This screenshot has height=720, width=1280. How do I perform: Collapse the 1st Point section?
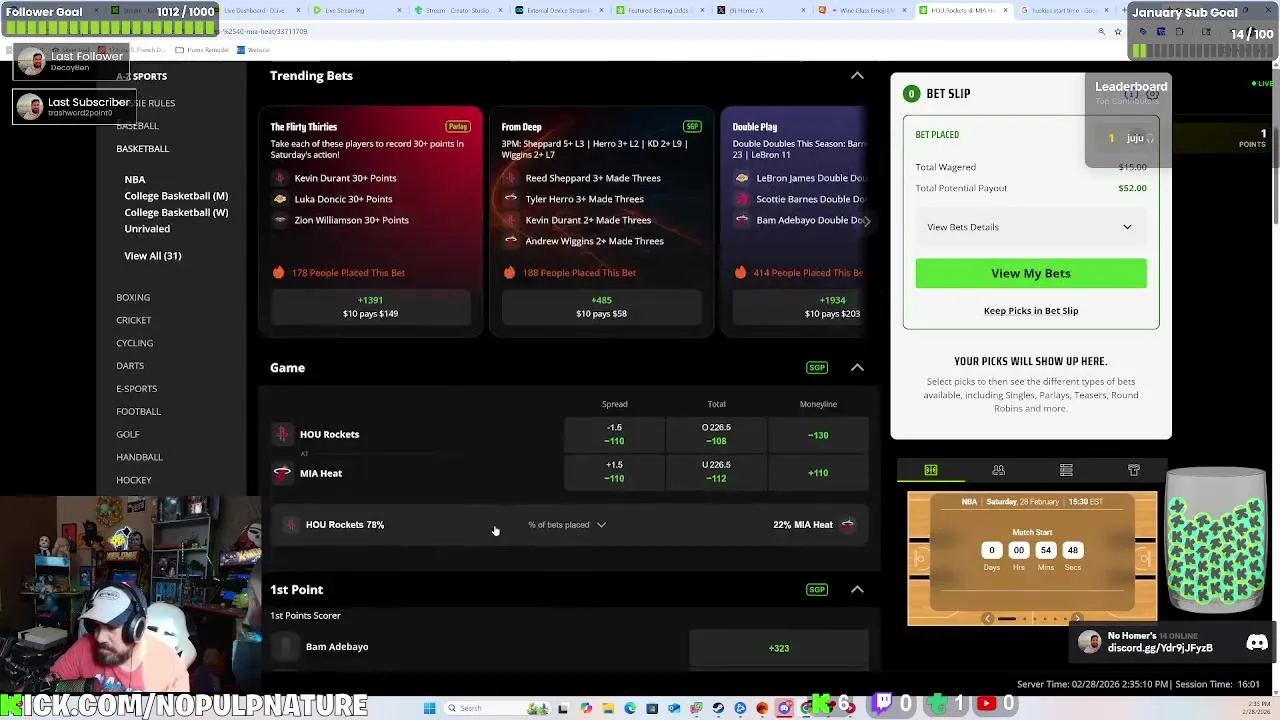857,589
